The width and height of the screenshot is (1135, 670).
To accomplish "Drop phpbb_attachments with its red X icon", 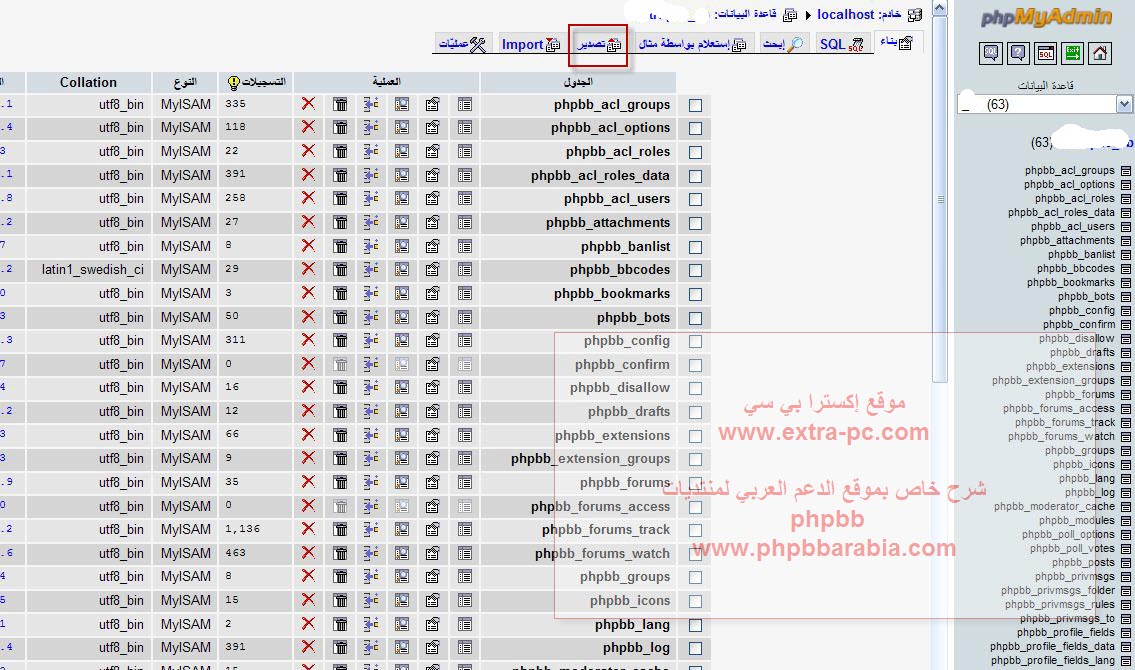I will coord(308,221).
